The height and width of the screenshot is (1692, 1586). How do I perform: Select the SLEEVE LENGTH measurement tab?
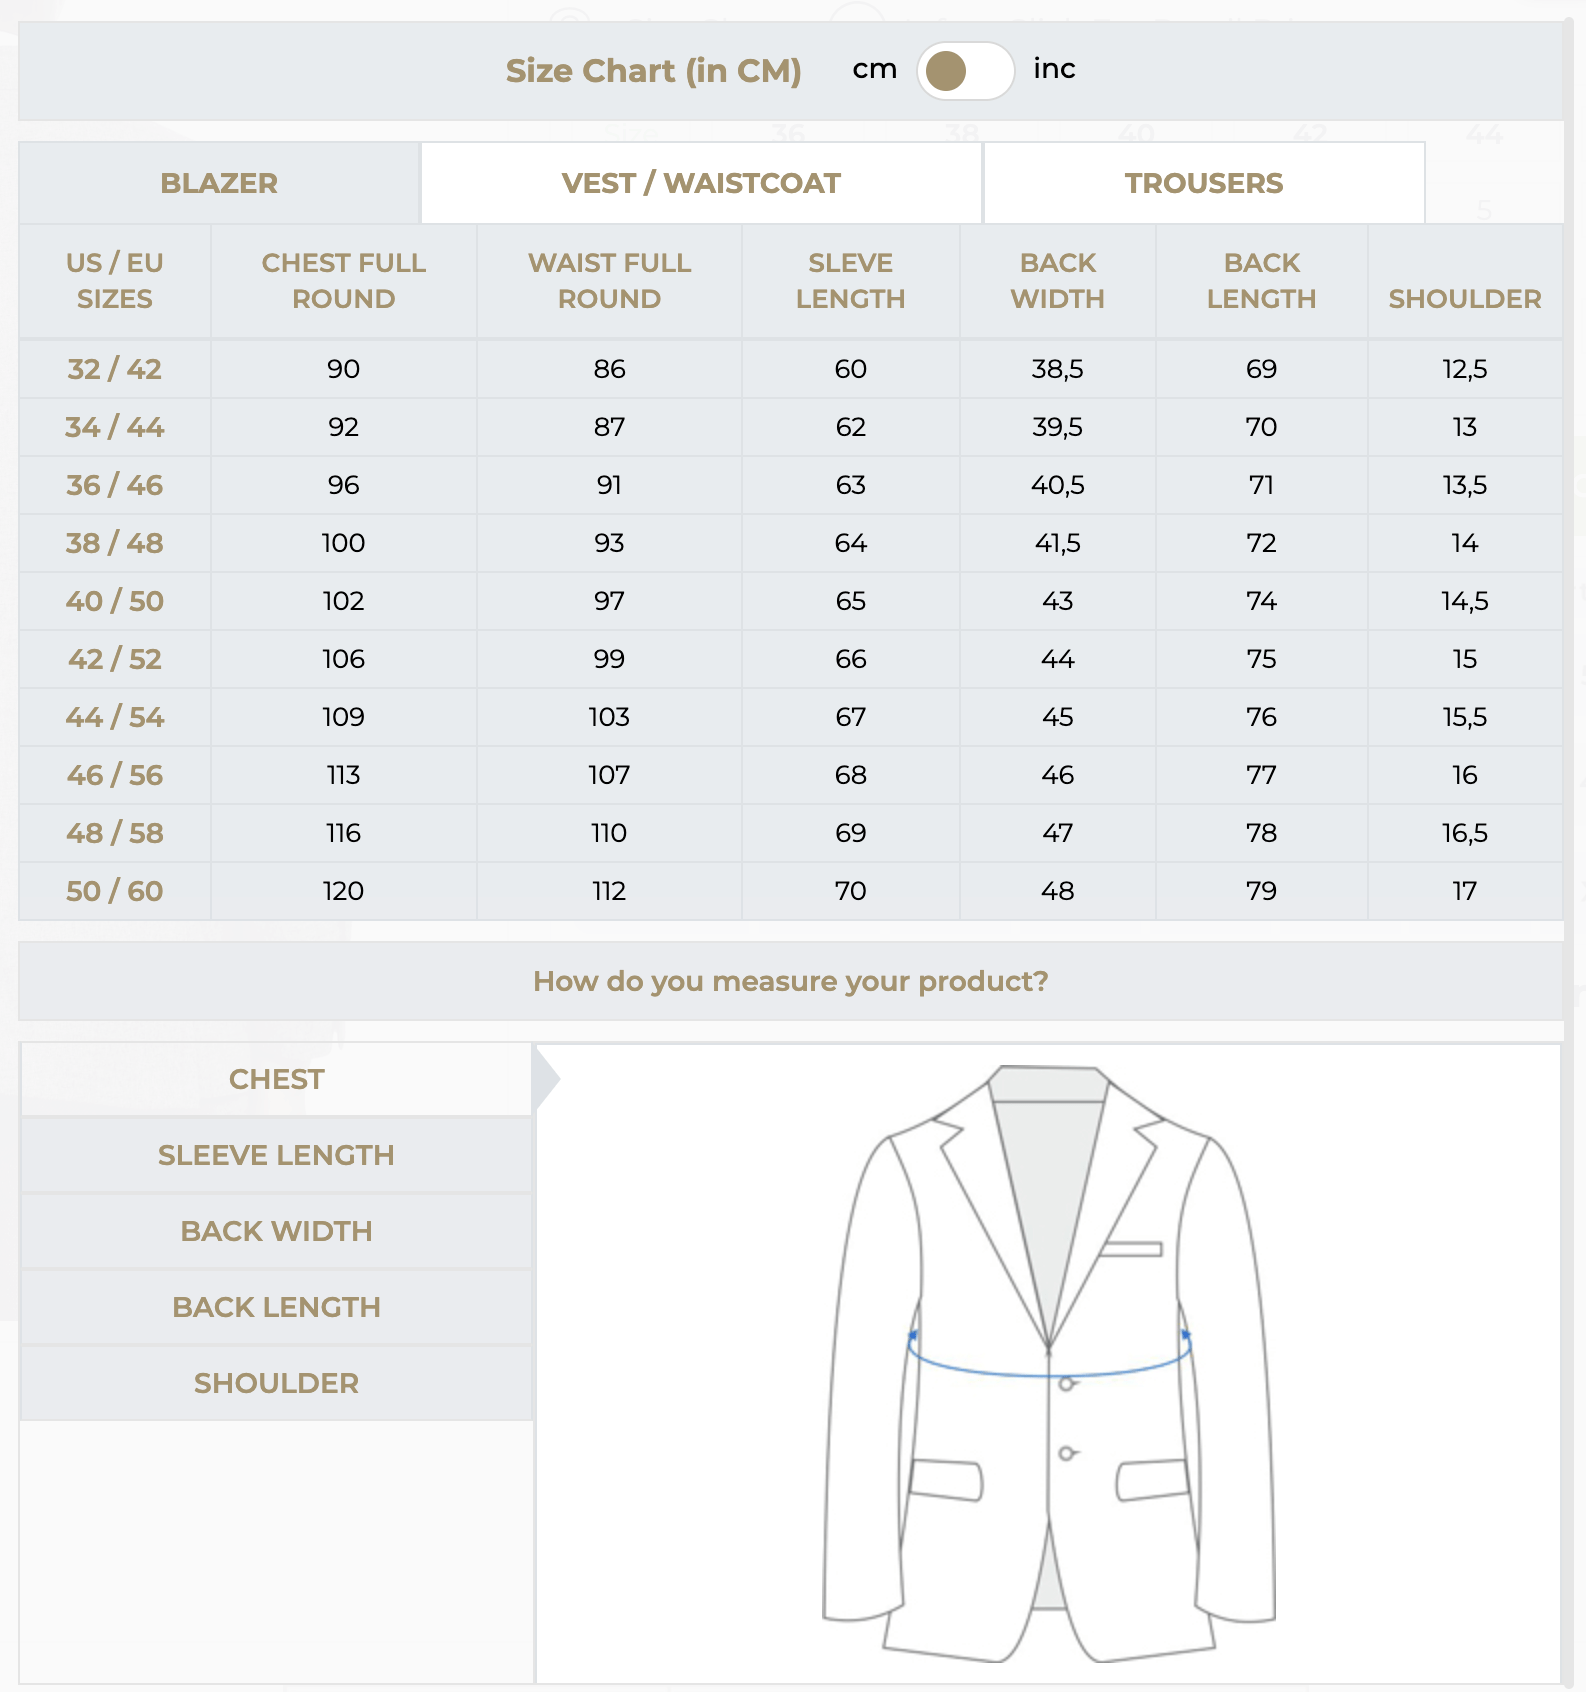[x=276, y=1155]
